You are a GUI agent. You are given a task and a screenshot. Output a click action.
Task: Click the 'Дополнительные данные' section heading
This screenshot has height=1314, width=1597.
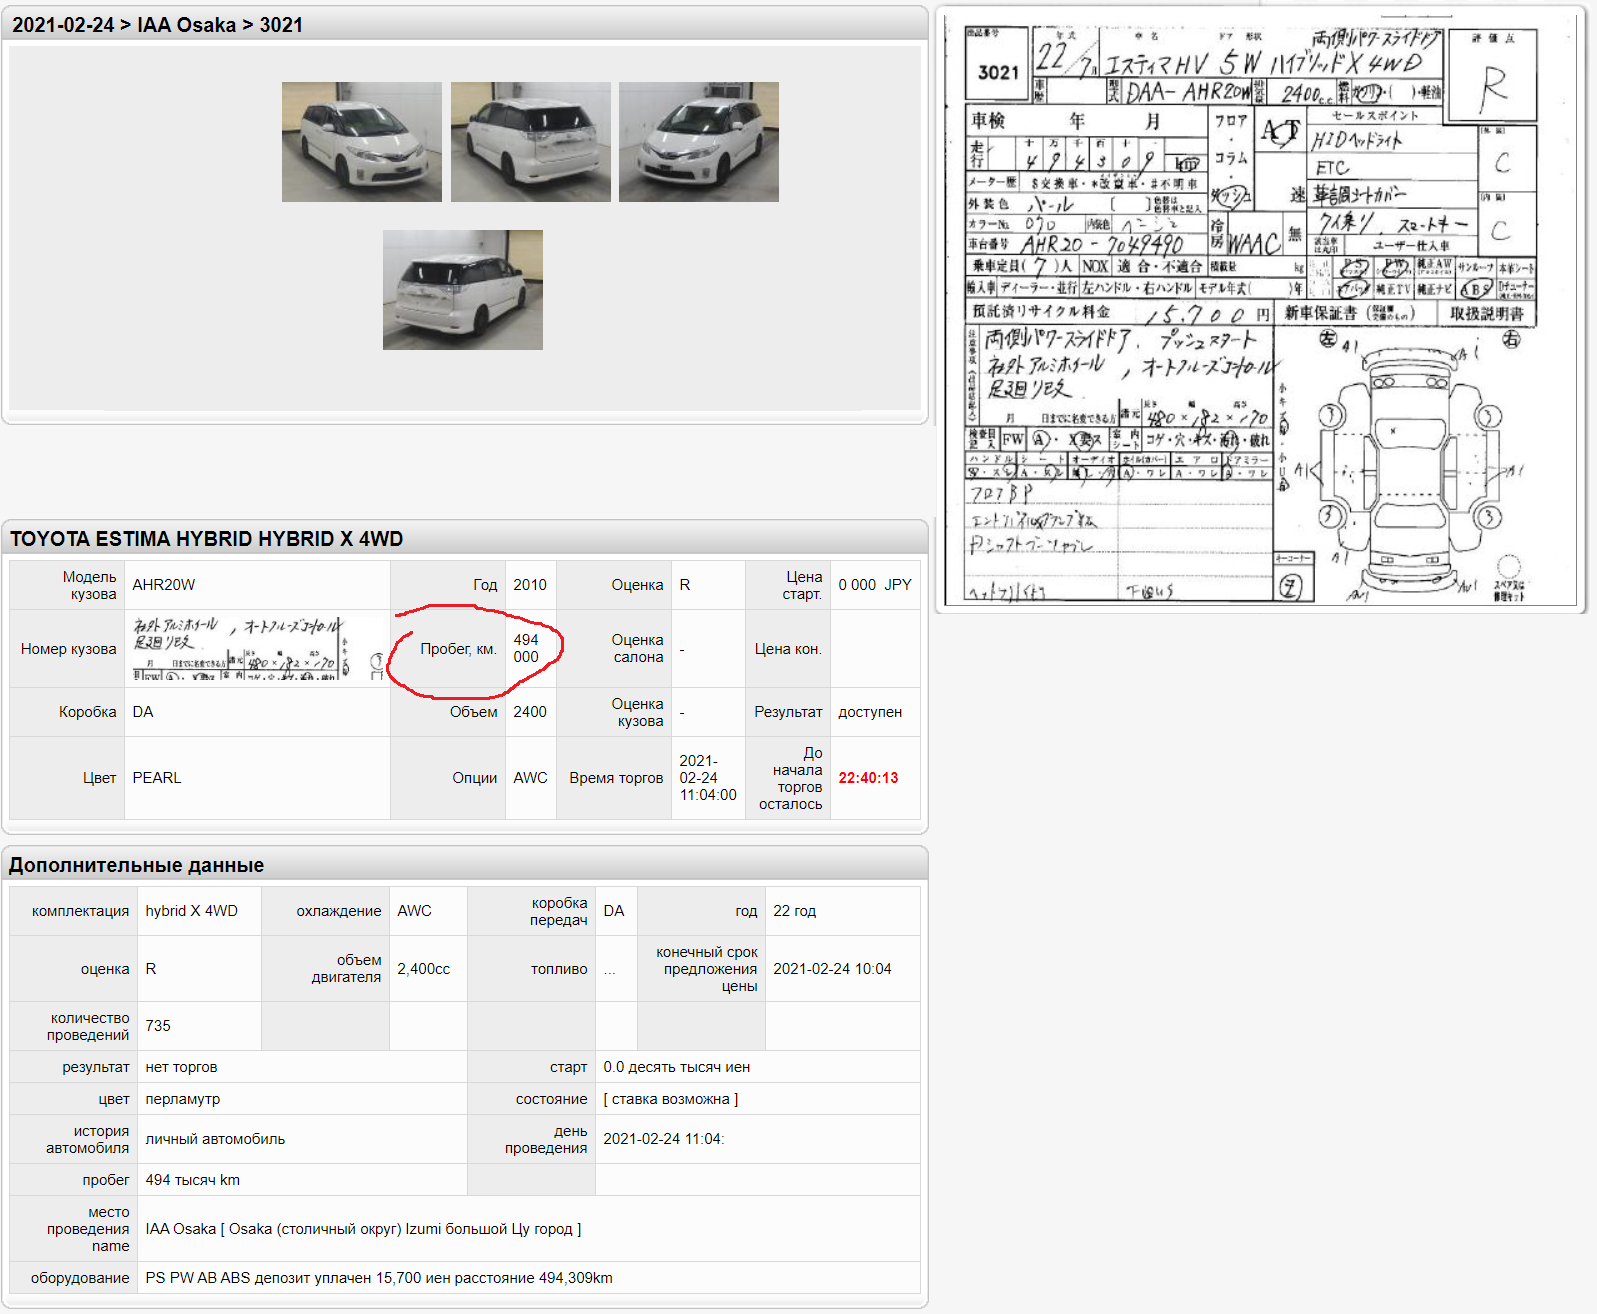click(x=137, y=865)
